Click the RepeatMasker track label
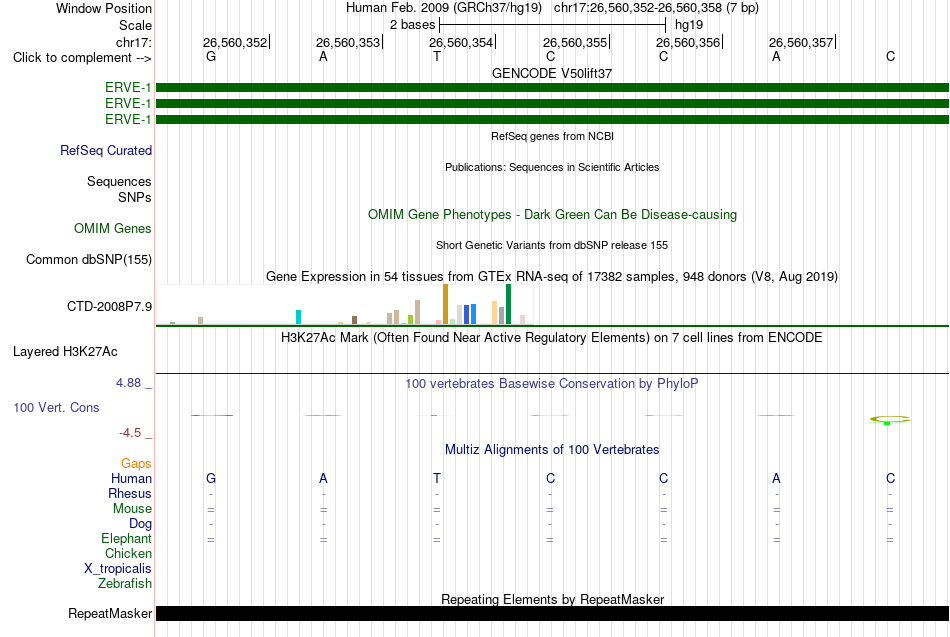This screenshot has width=950, height=637. point(110,613)
